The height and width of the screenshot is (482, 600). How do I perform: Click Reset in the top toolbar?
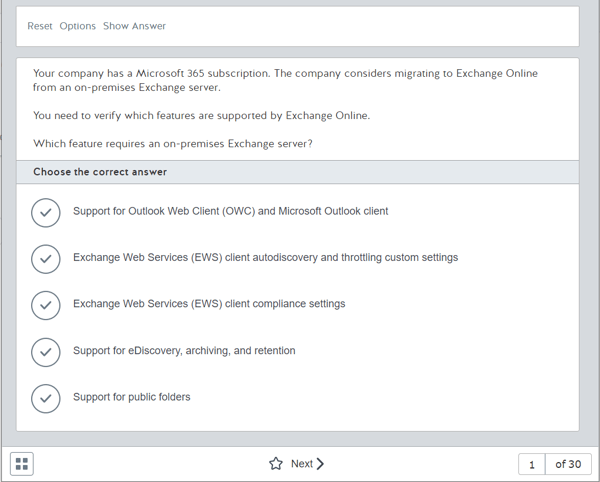[x=40, y=26]
